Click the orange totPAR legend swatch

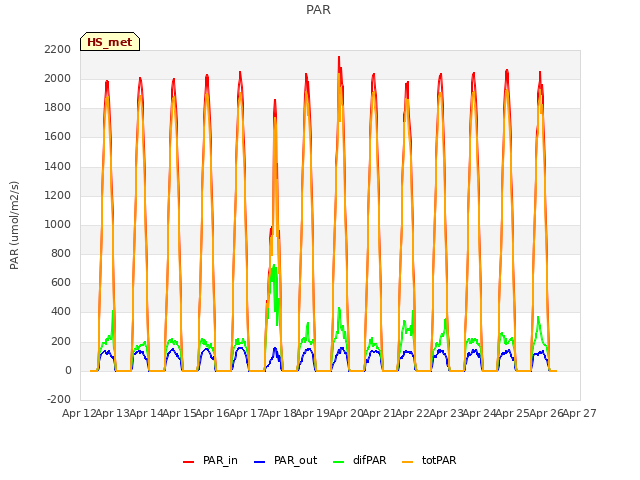point(407,462)
